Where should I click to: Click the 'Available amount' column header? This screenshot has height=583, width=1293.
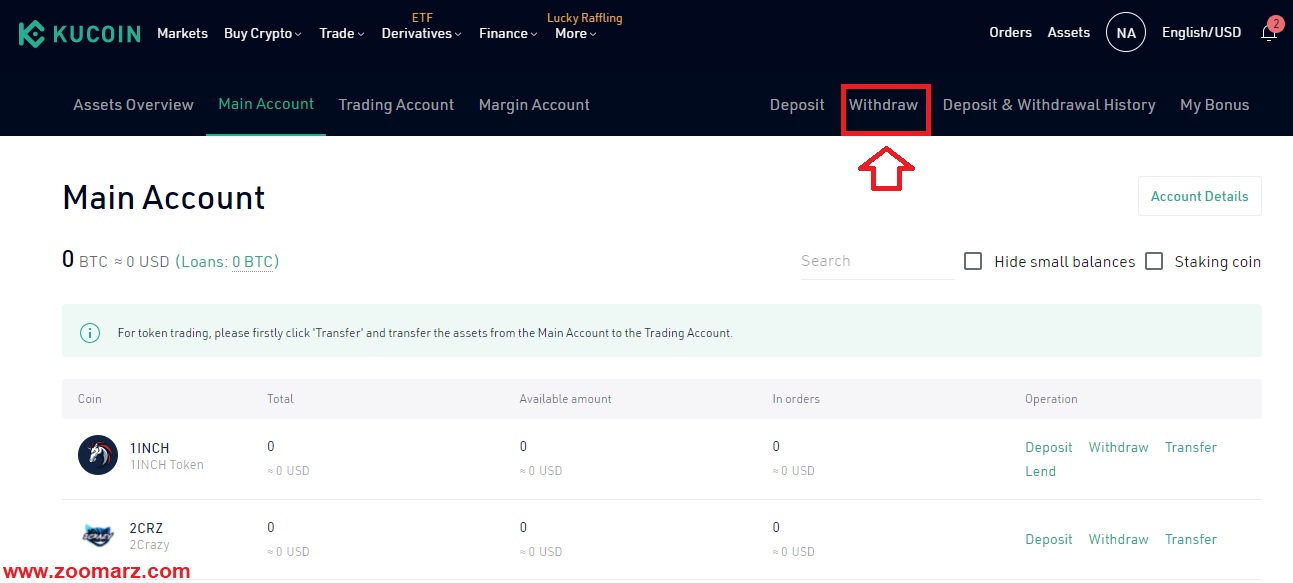565,399
